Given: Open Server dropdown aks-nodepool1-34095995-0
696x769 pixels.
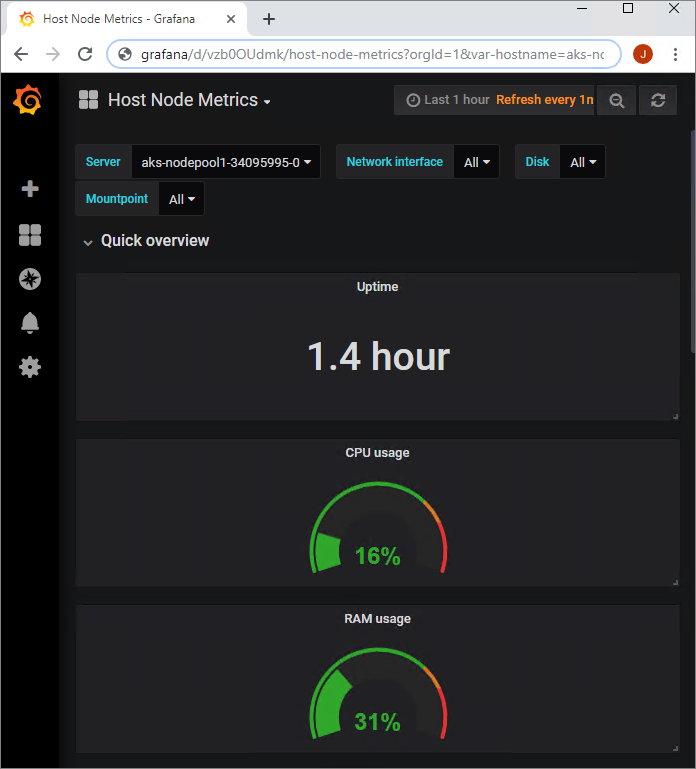Looking at the screenshot, I should pyautogui.click(x=226, y=162).
